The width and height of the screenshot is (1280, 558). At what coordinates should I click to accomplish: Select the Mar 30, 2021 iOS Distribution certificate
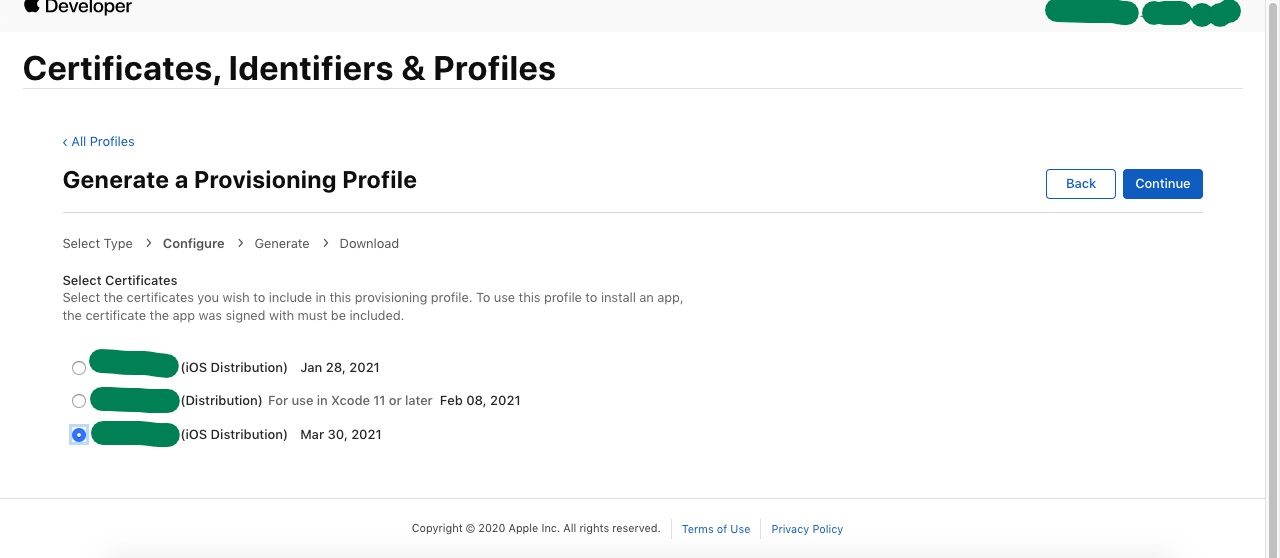pyautogui.click(x=79, y=435)
